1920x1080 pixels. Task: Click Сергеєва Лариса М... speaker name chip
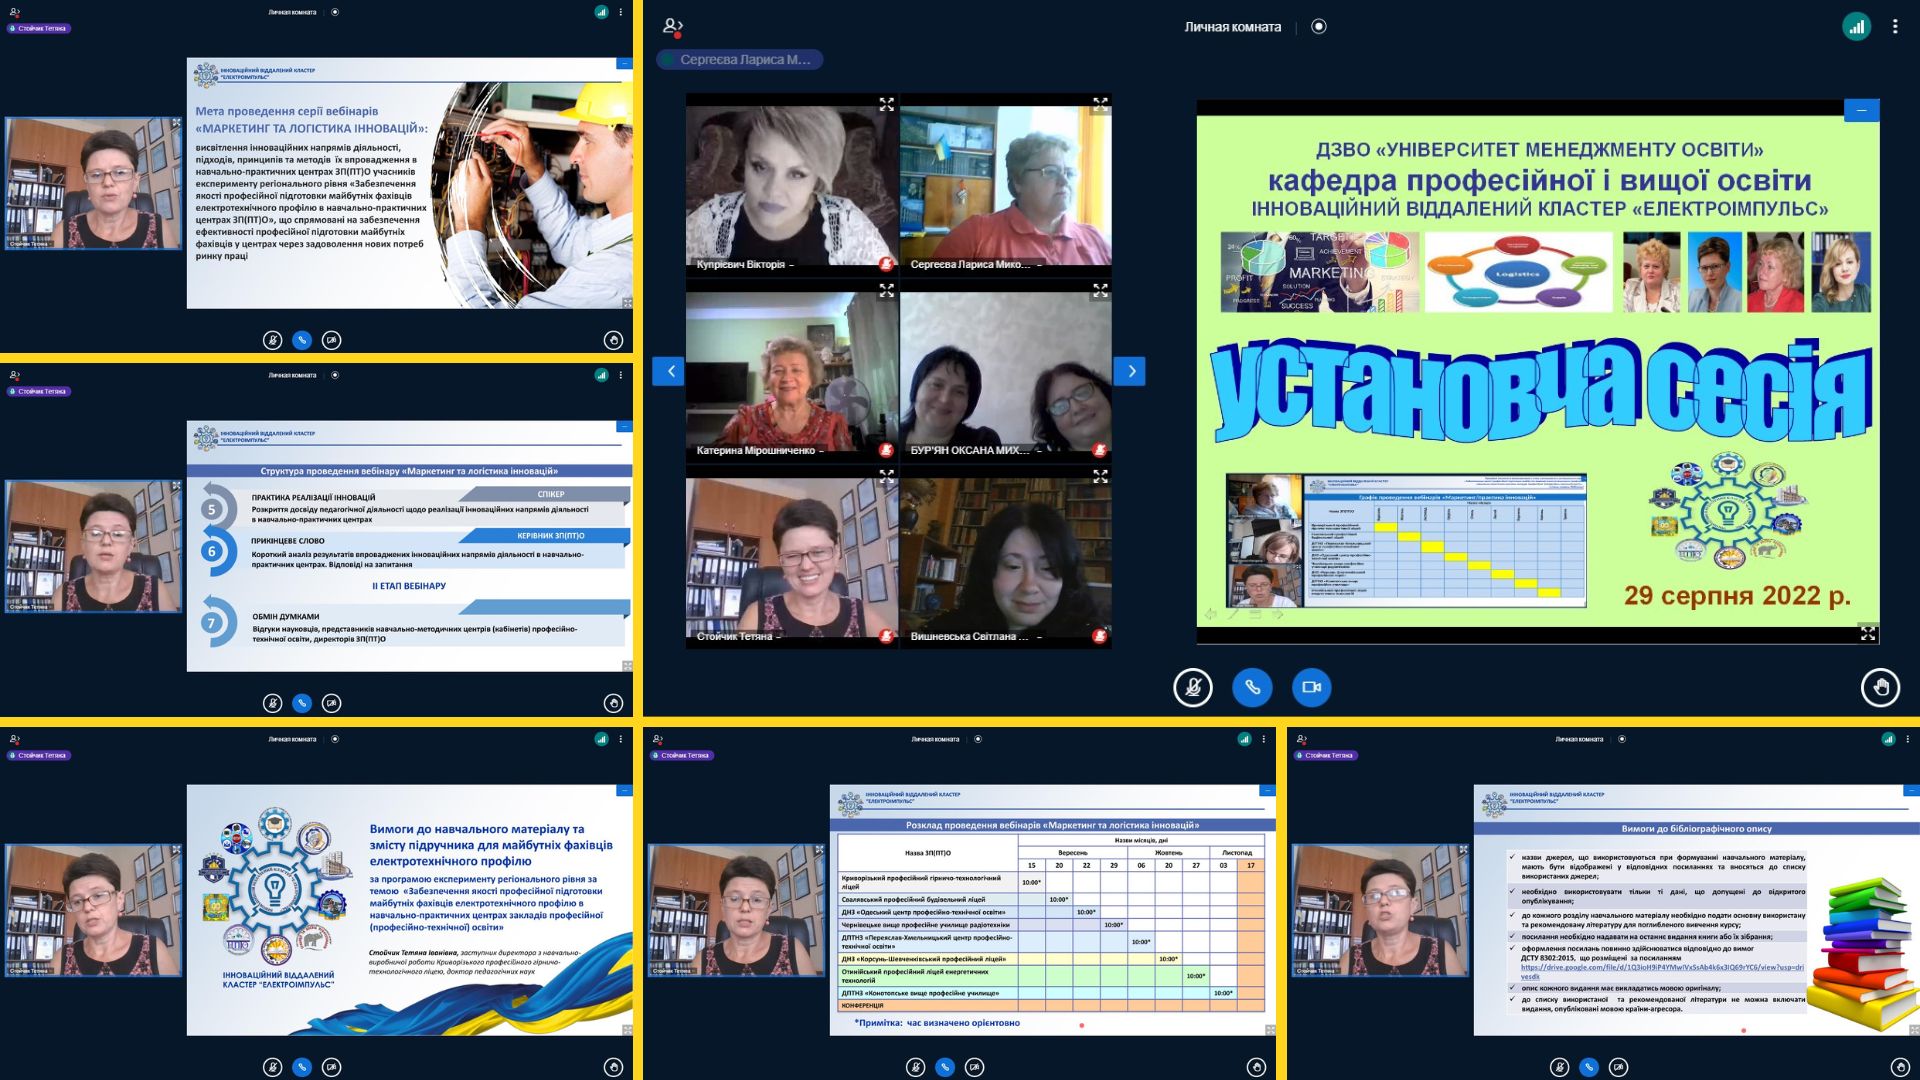tap(740, 60)
